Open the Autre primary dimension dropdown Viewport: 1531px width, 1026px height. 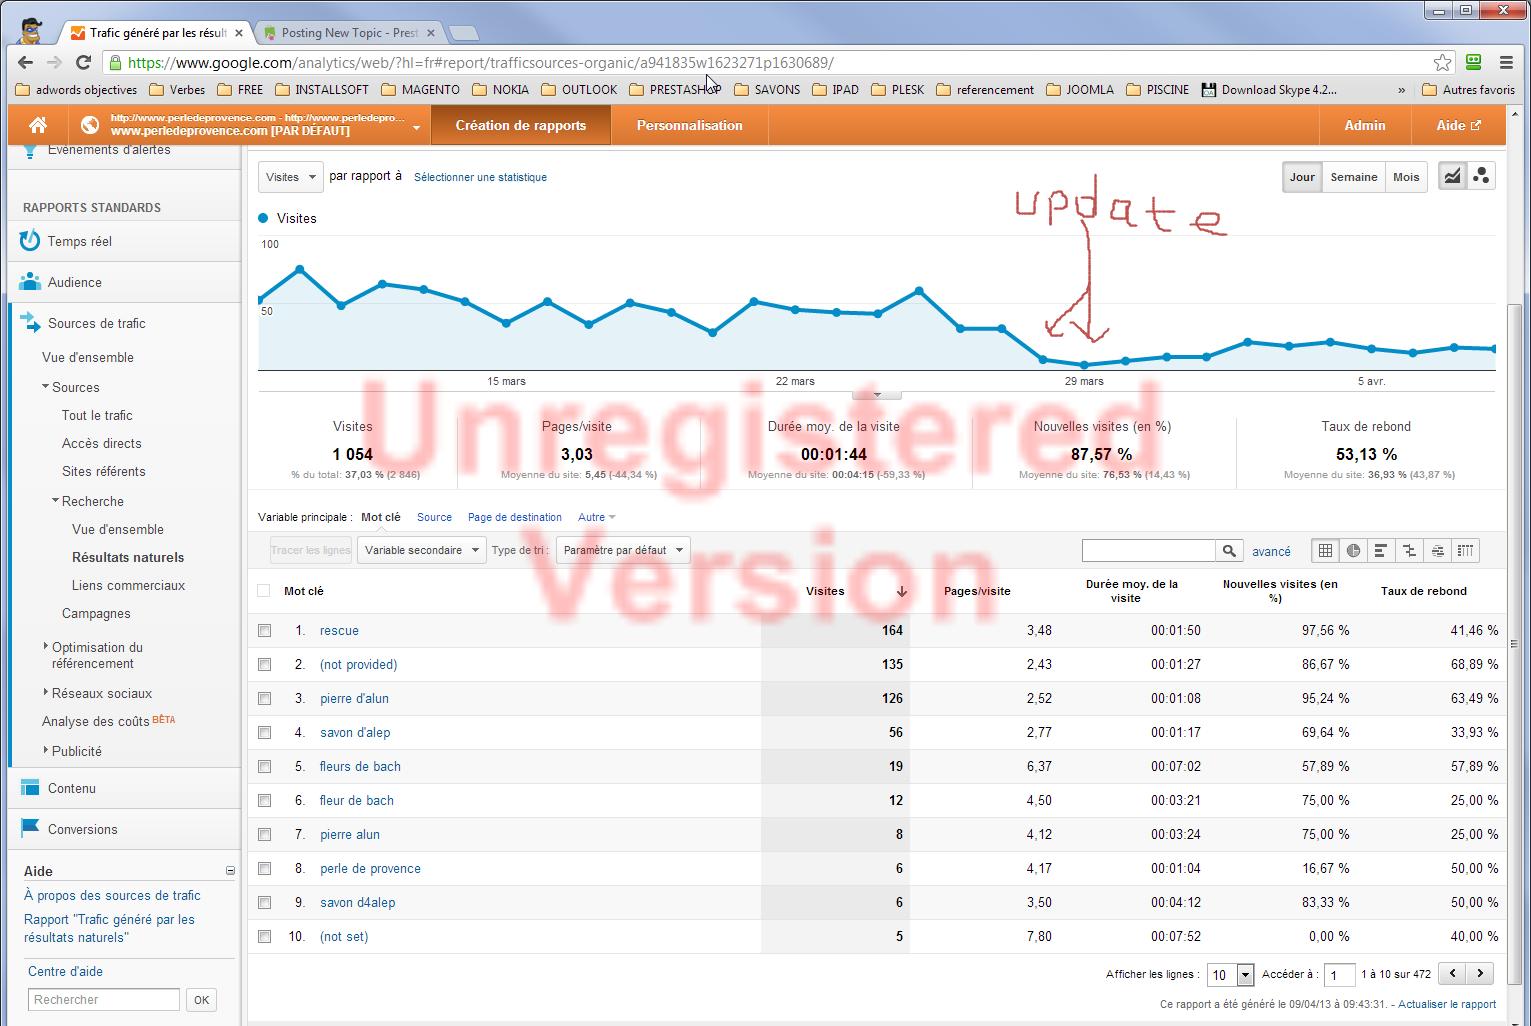[596, 517]
